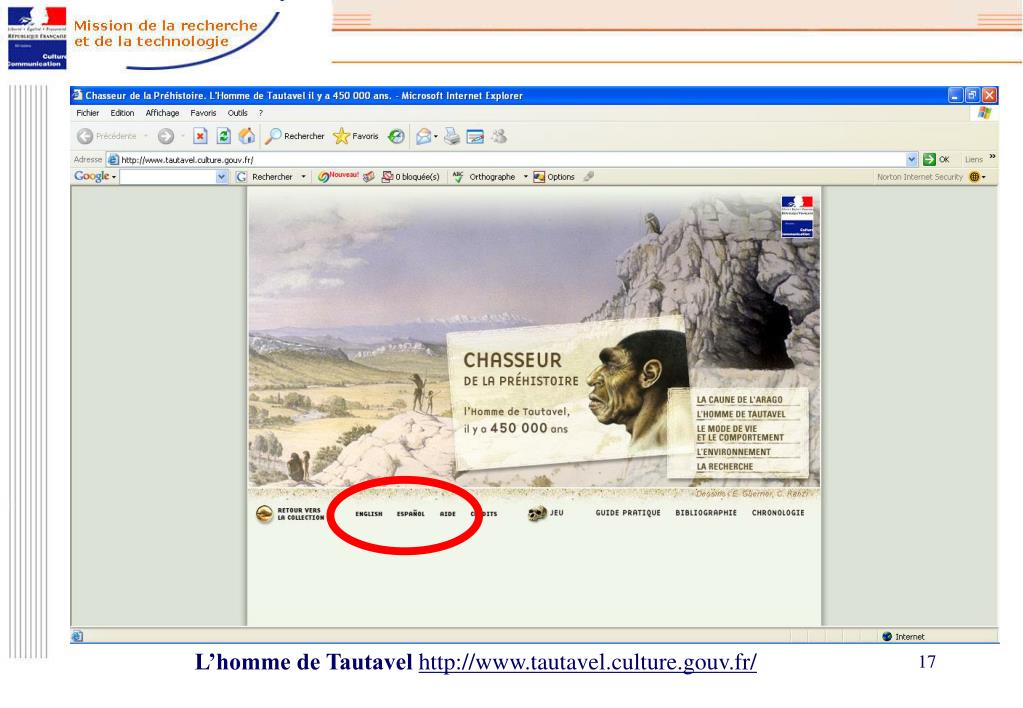Click the 0 bloquée(s) popup blocker
The image size is (1023, 708).
click(x=410, y=176)
